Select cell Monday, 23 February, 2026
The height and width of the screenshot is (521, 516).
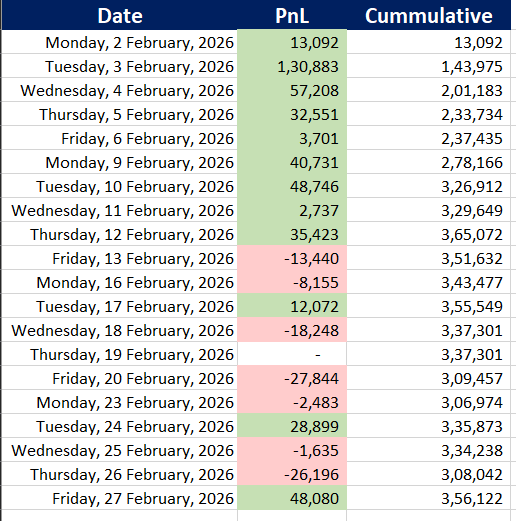tap(120, 402)
